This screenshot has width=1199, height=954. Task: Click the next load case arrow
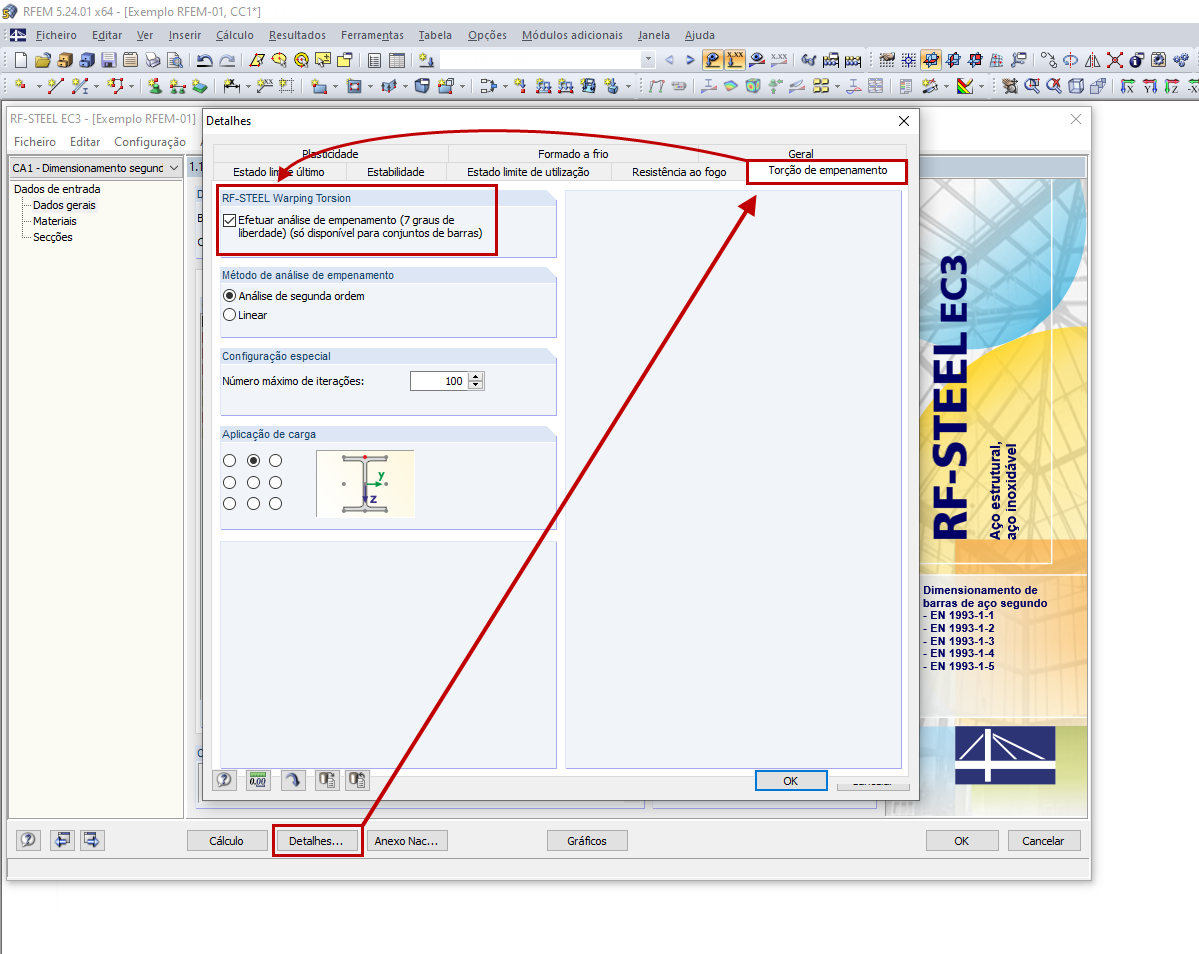coord(690,60)
